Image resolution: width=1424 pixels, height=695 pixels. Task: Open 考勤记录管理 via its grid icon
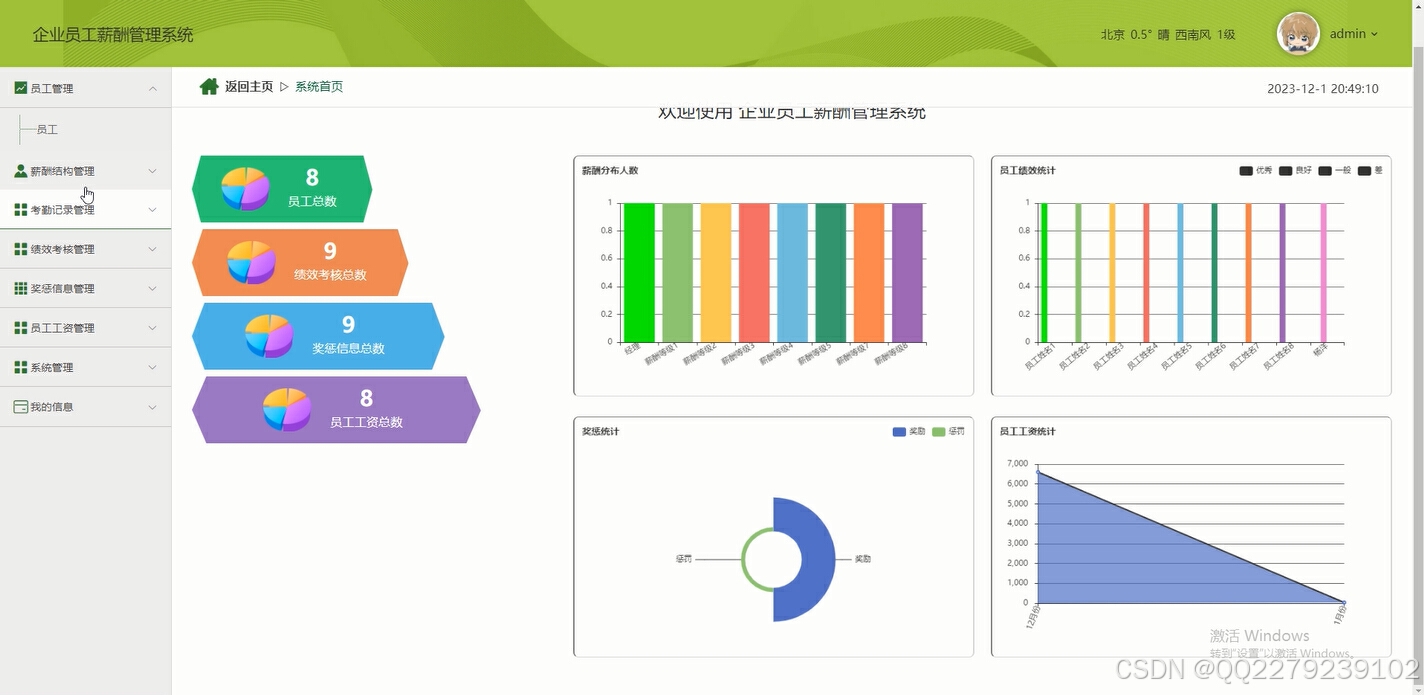(x=19, y=209)
